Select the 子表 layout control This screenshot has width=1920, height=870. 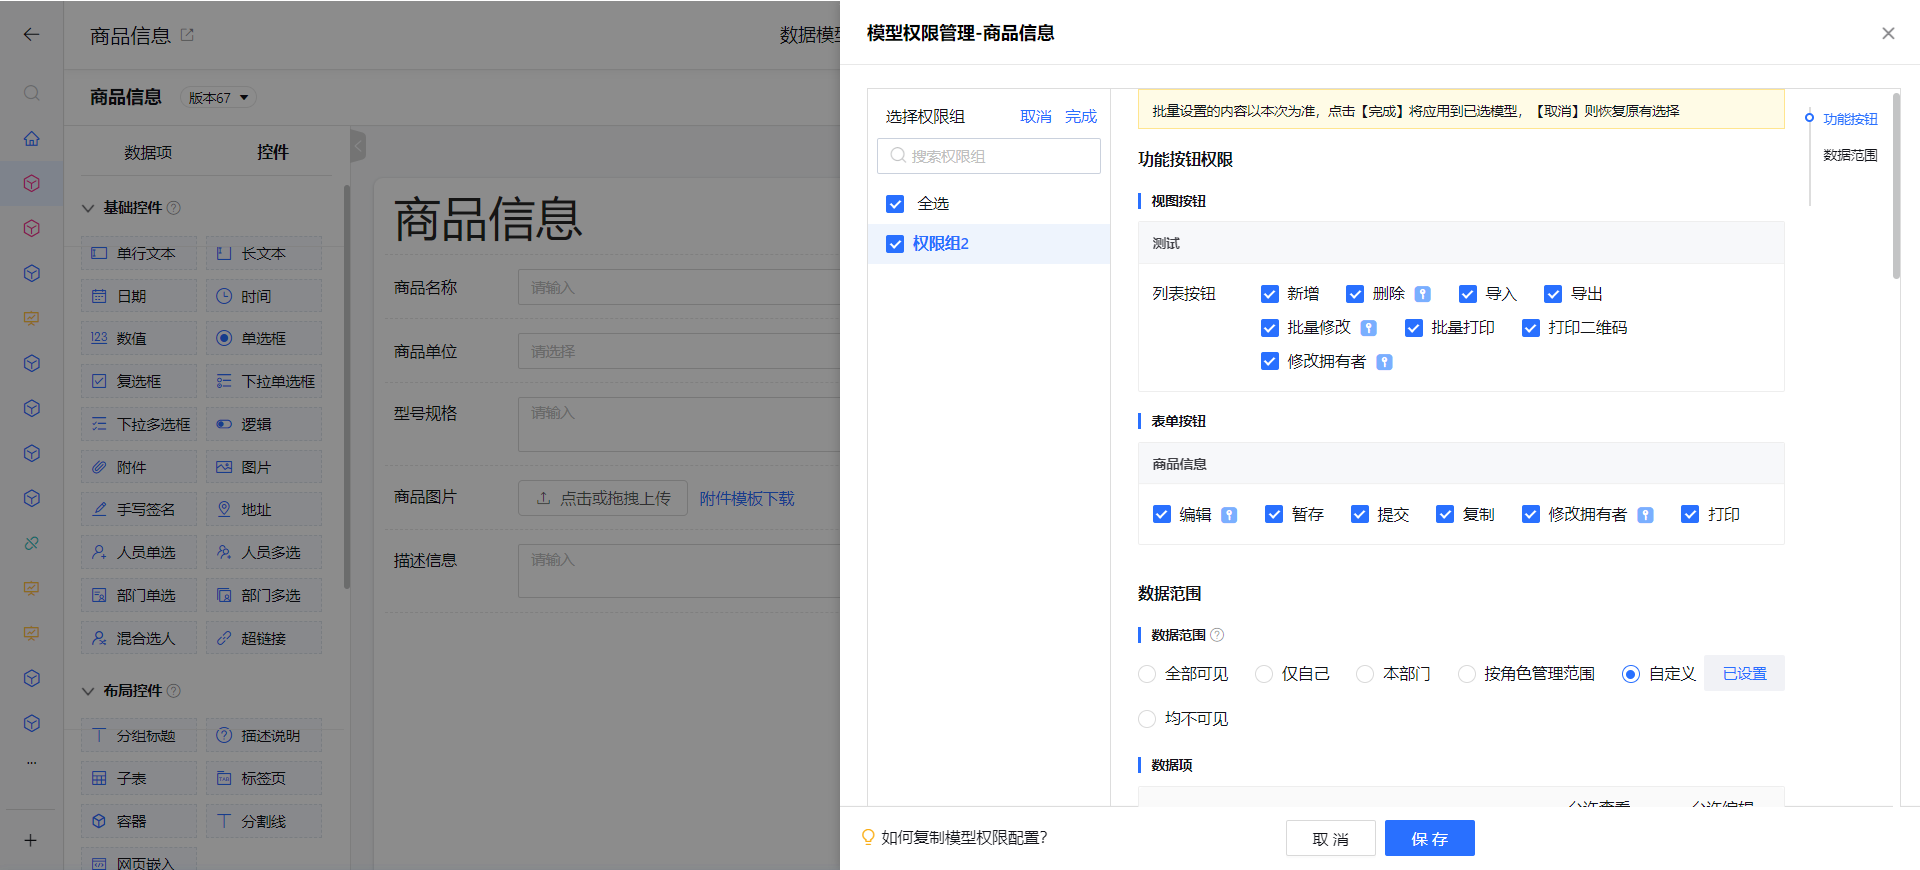[x=139, y=779]
